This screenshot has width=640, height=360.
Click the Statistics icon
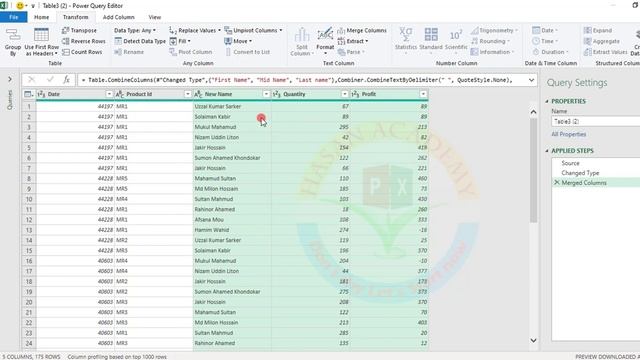coord(406,35)
